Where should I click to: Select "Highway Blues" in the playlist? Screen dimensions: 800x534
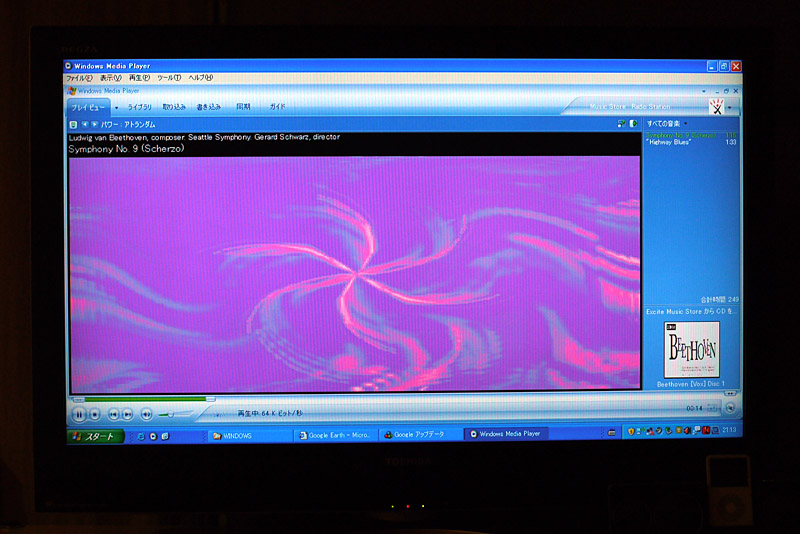(x=672, y=142)
